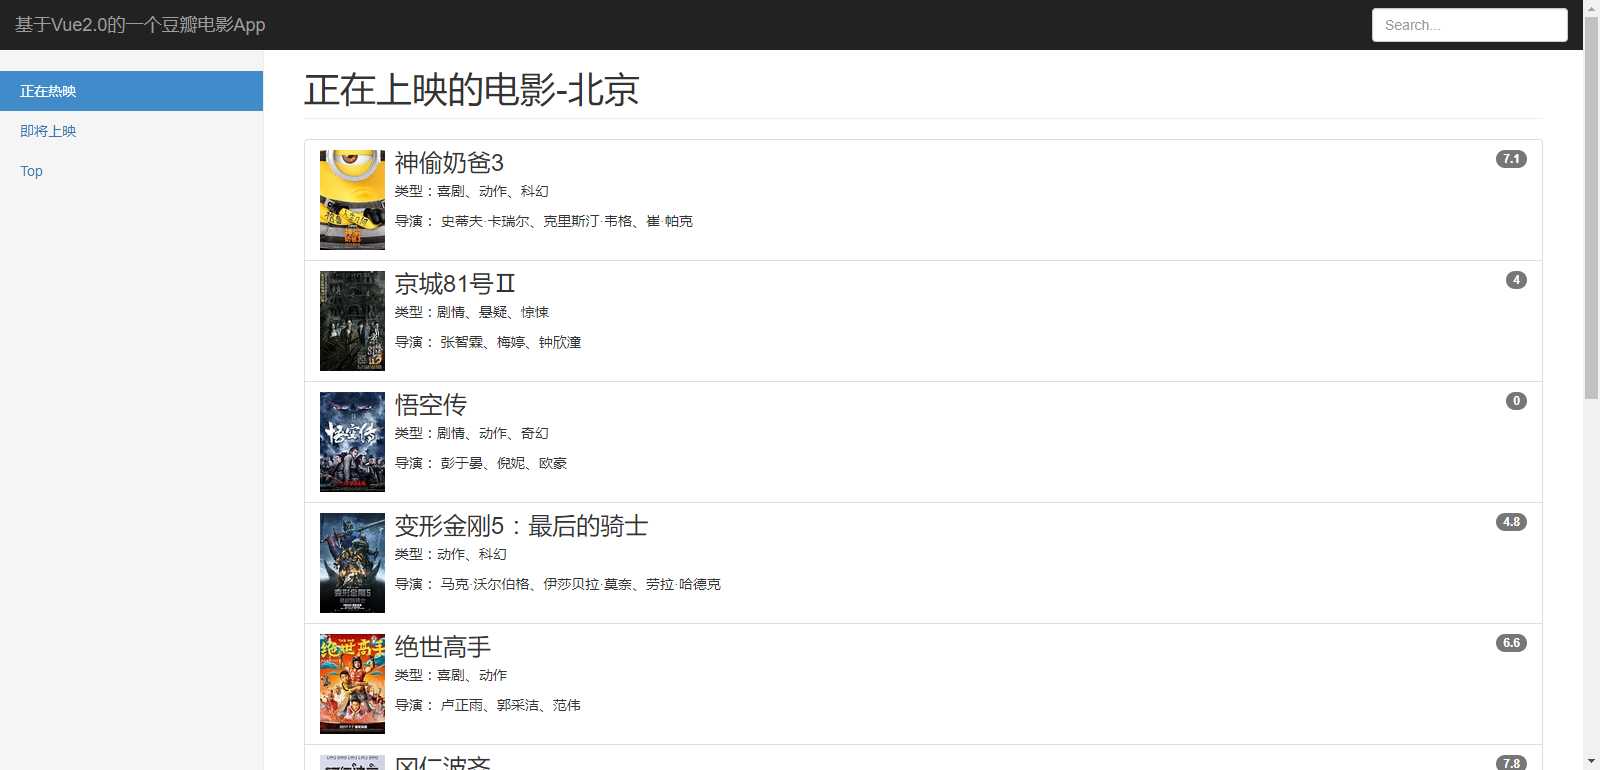Open 绝世高手 poster thumbnail
Viewport: 1600px width, 770px height.
(352, 684)
